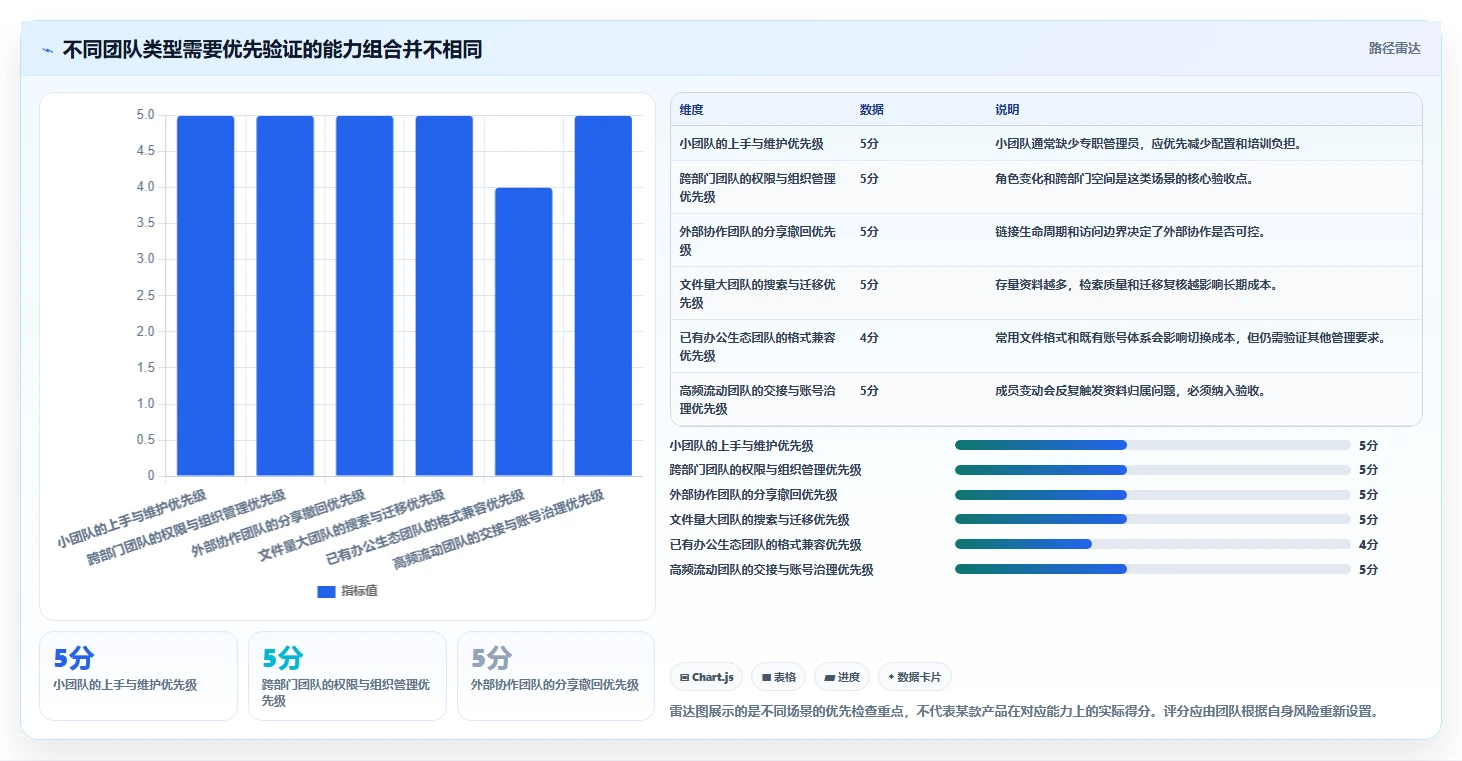This screenshot has height=761, width=1462.
Task: Click the footnote starting 雷达图展示的是不同场景
Action: pos(1024,712)
